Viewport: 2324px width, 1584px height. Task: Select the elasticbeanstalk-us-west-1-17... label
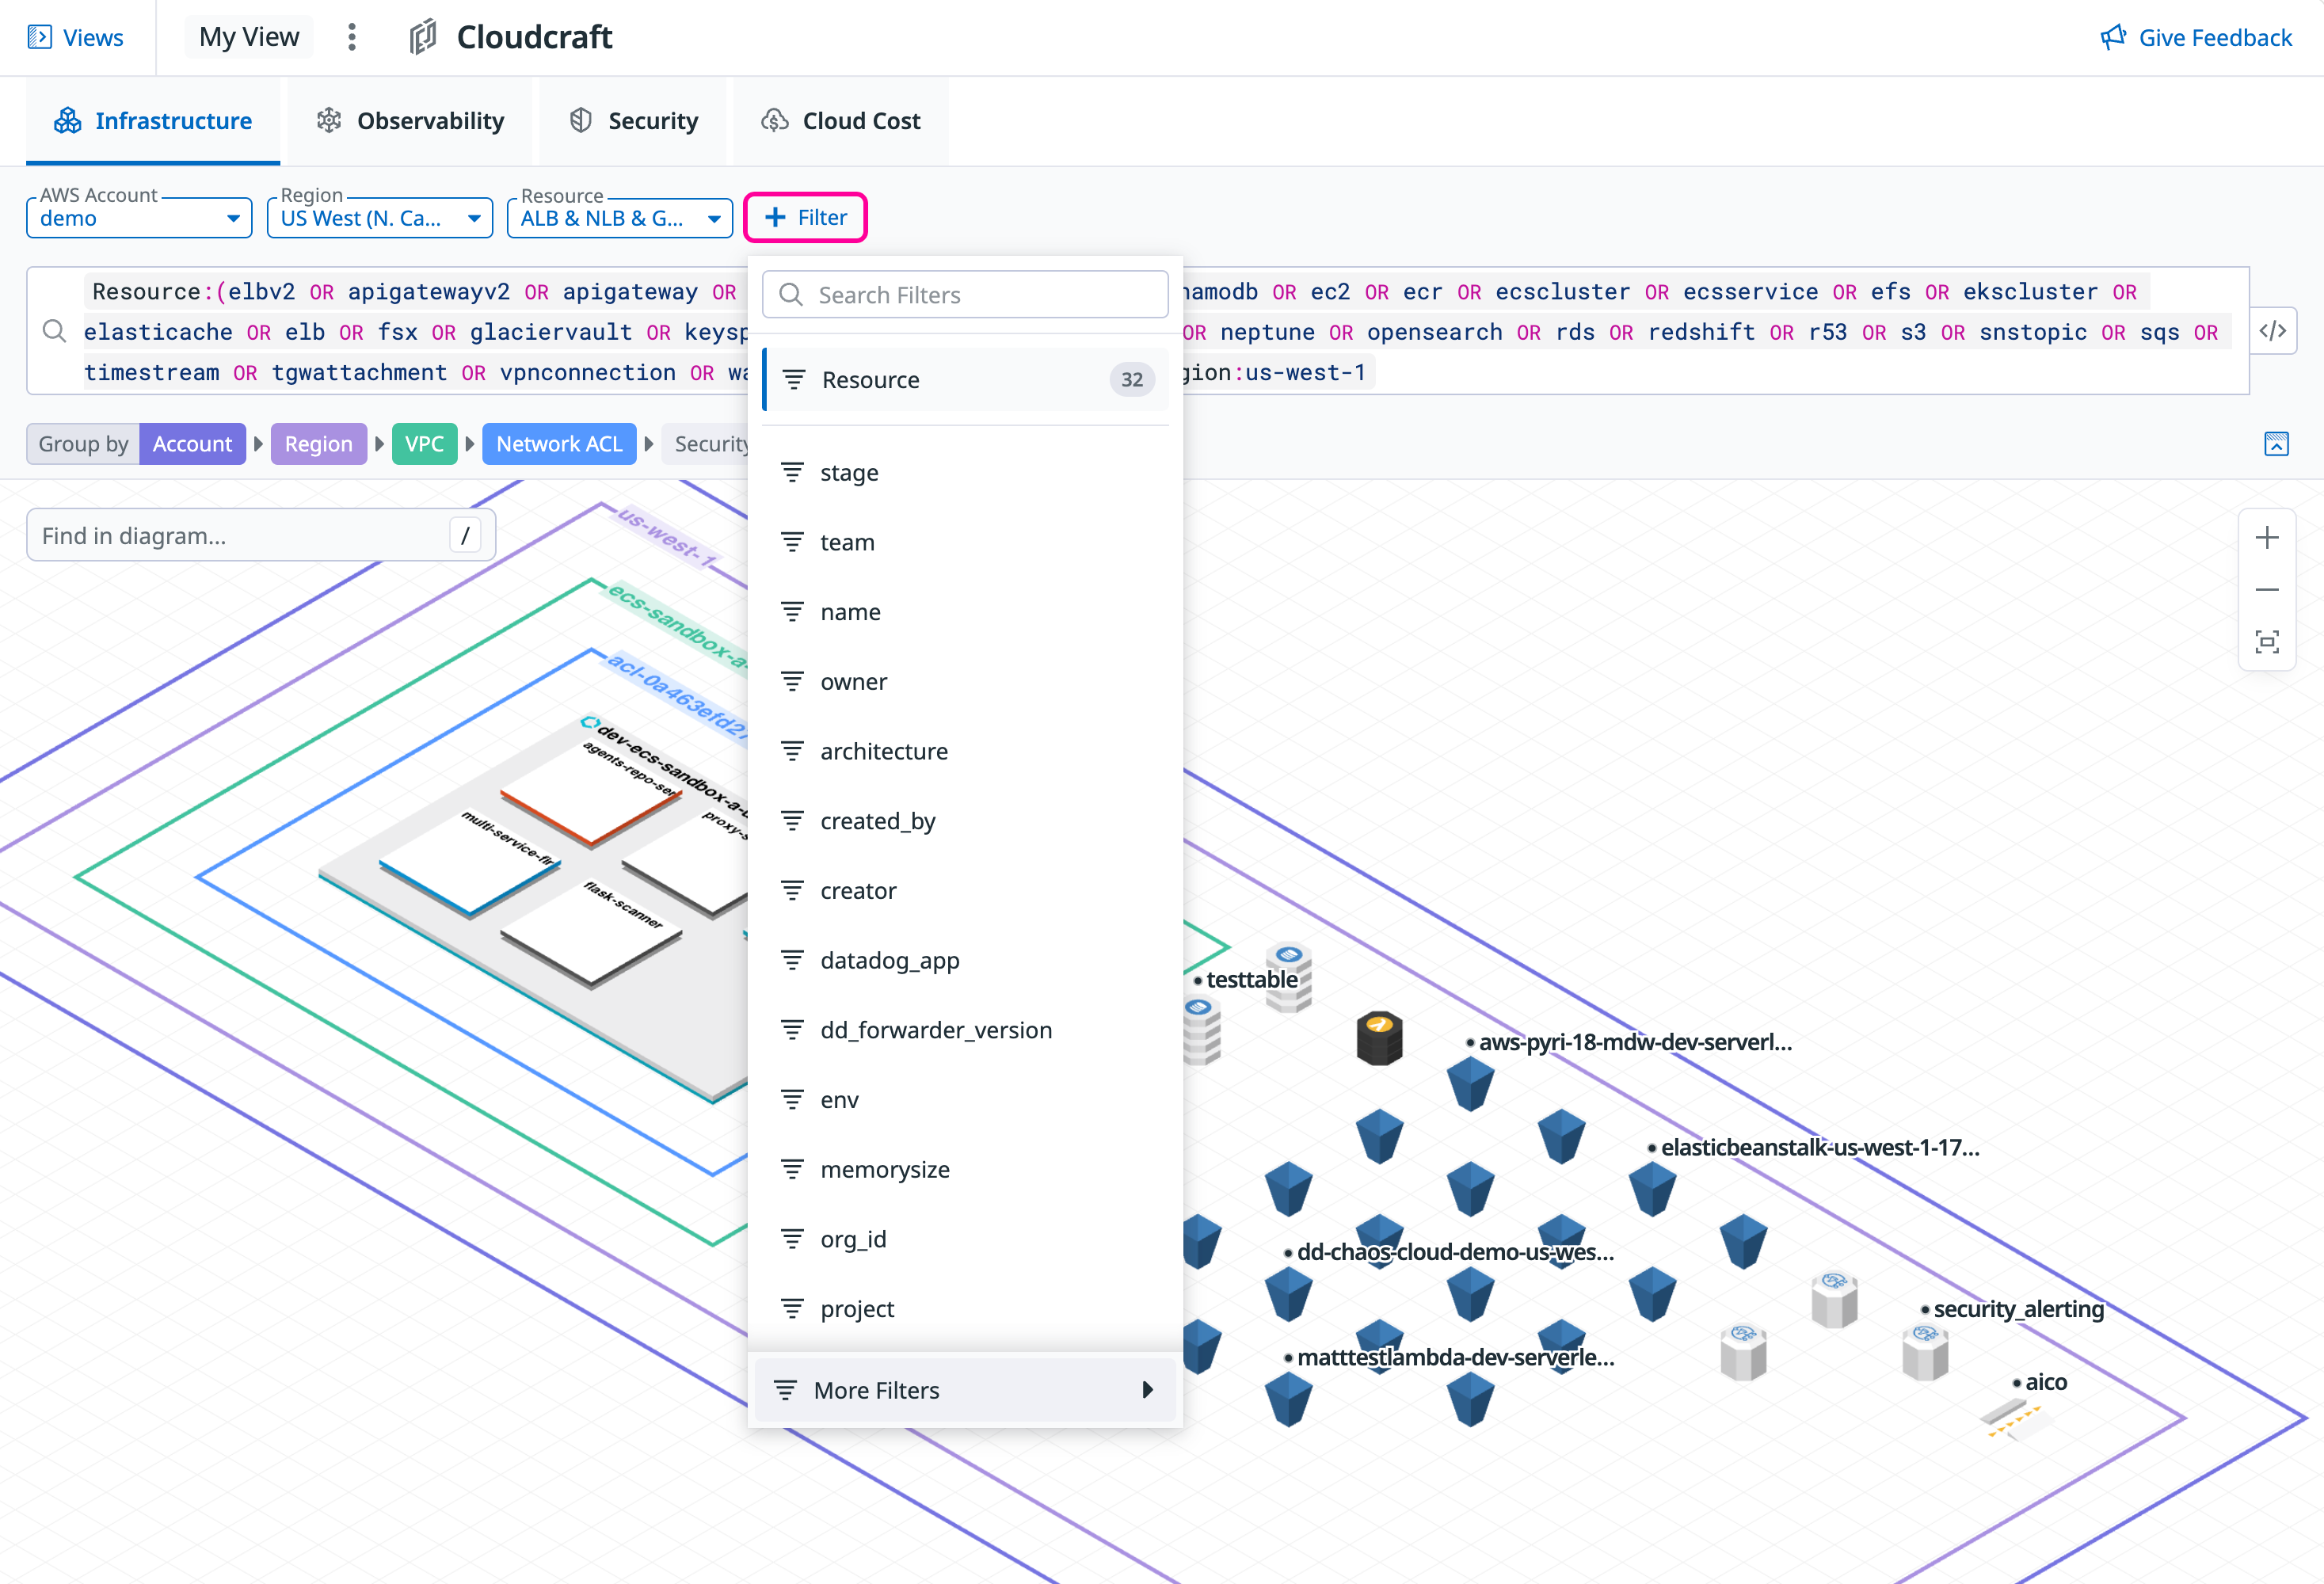1820,1147
